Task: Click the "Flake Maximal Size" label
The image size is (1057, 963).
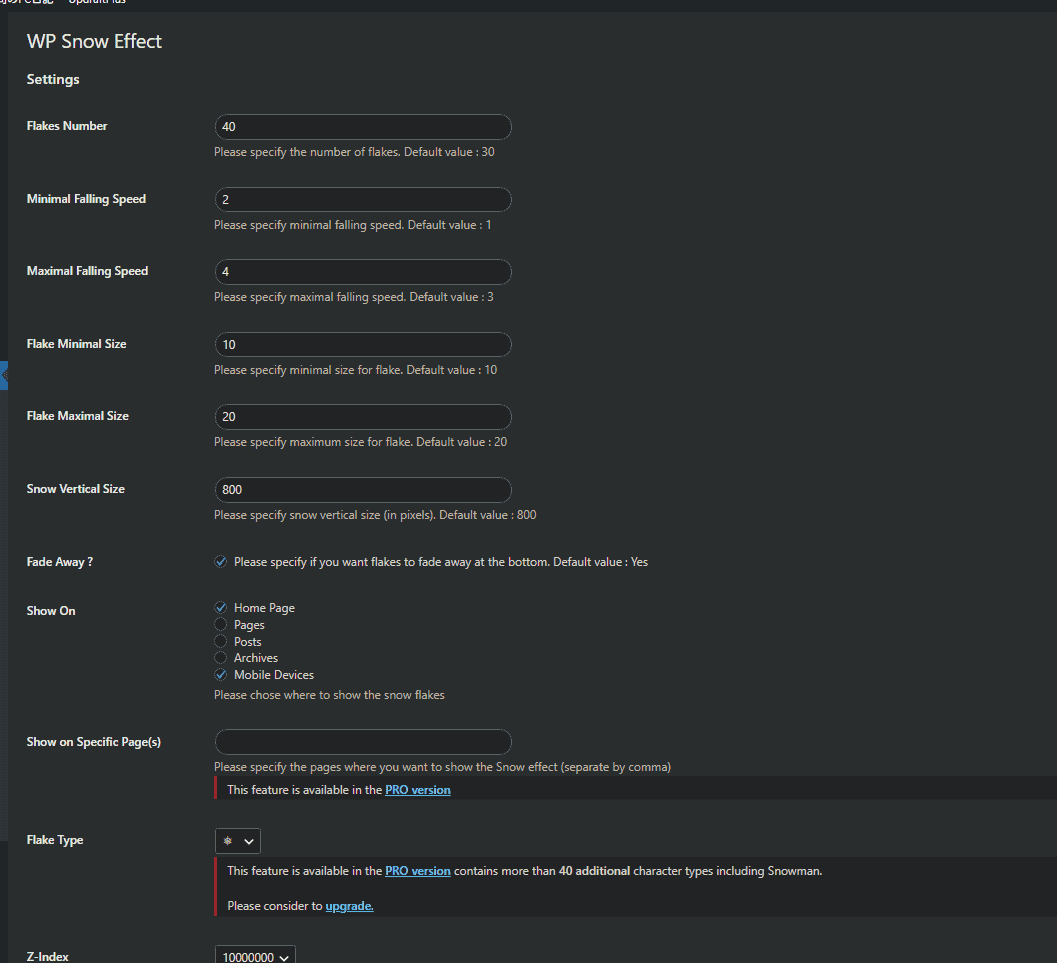Action: (78, 416)
